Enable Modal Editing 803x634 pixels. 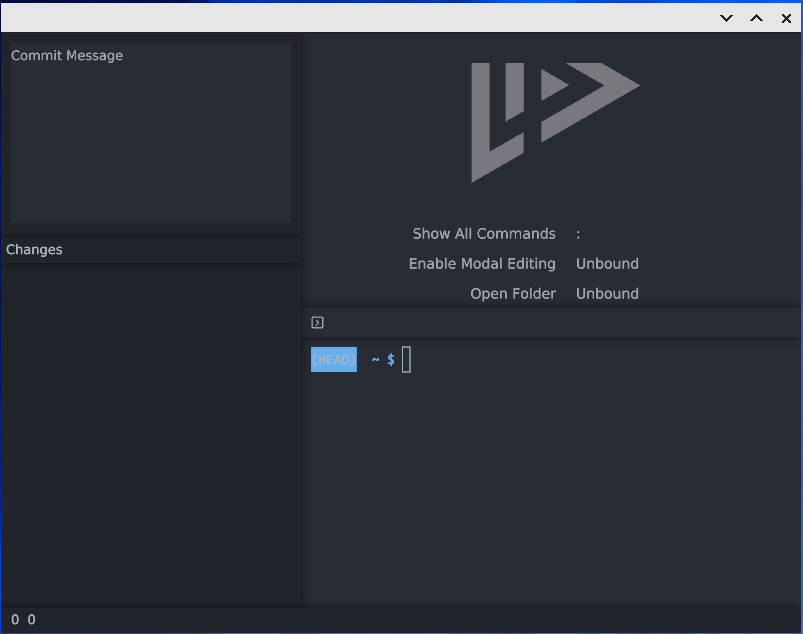[482, 263]
